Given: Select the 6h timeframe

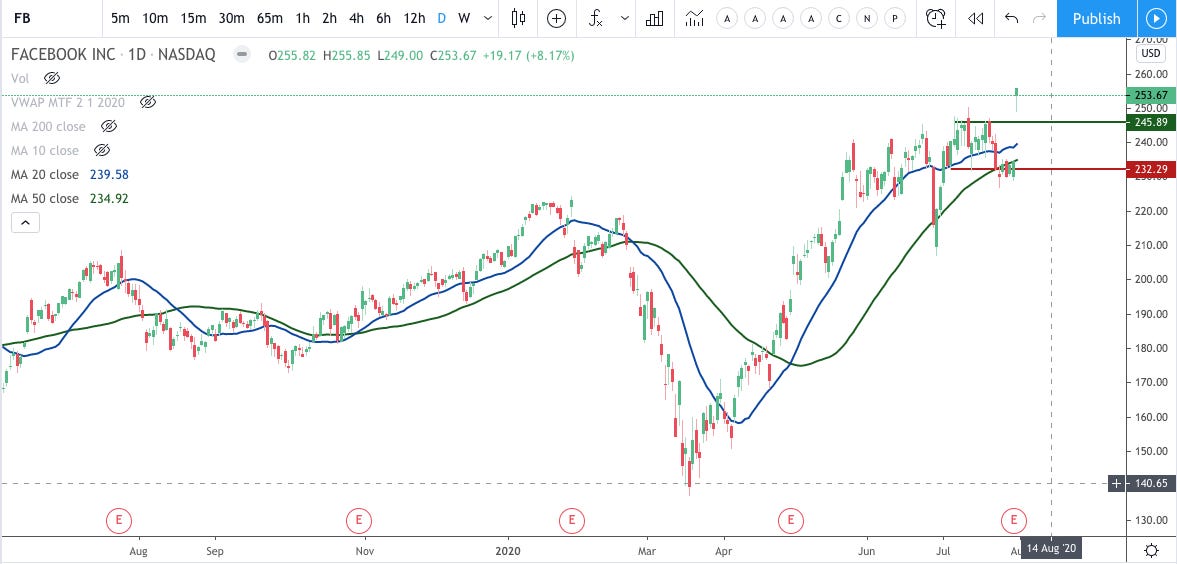Looking at the screenshot, I should 384,19.
